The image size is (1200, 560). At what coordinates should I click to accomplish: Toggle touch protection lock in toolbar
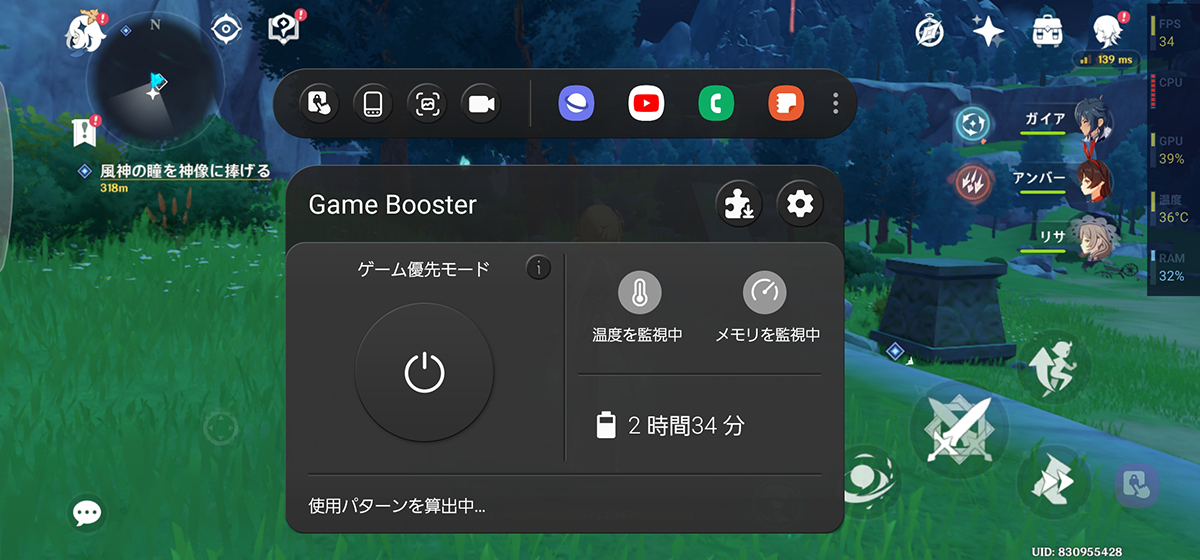[x=319, y=103]
